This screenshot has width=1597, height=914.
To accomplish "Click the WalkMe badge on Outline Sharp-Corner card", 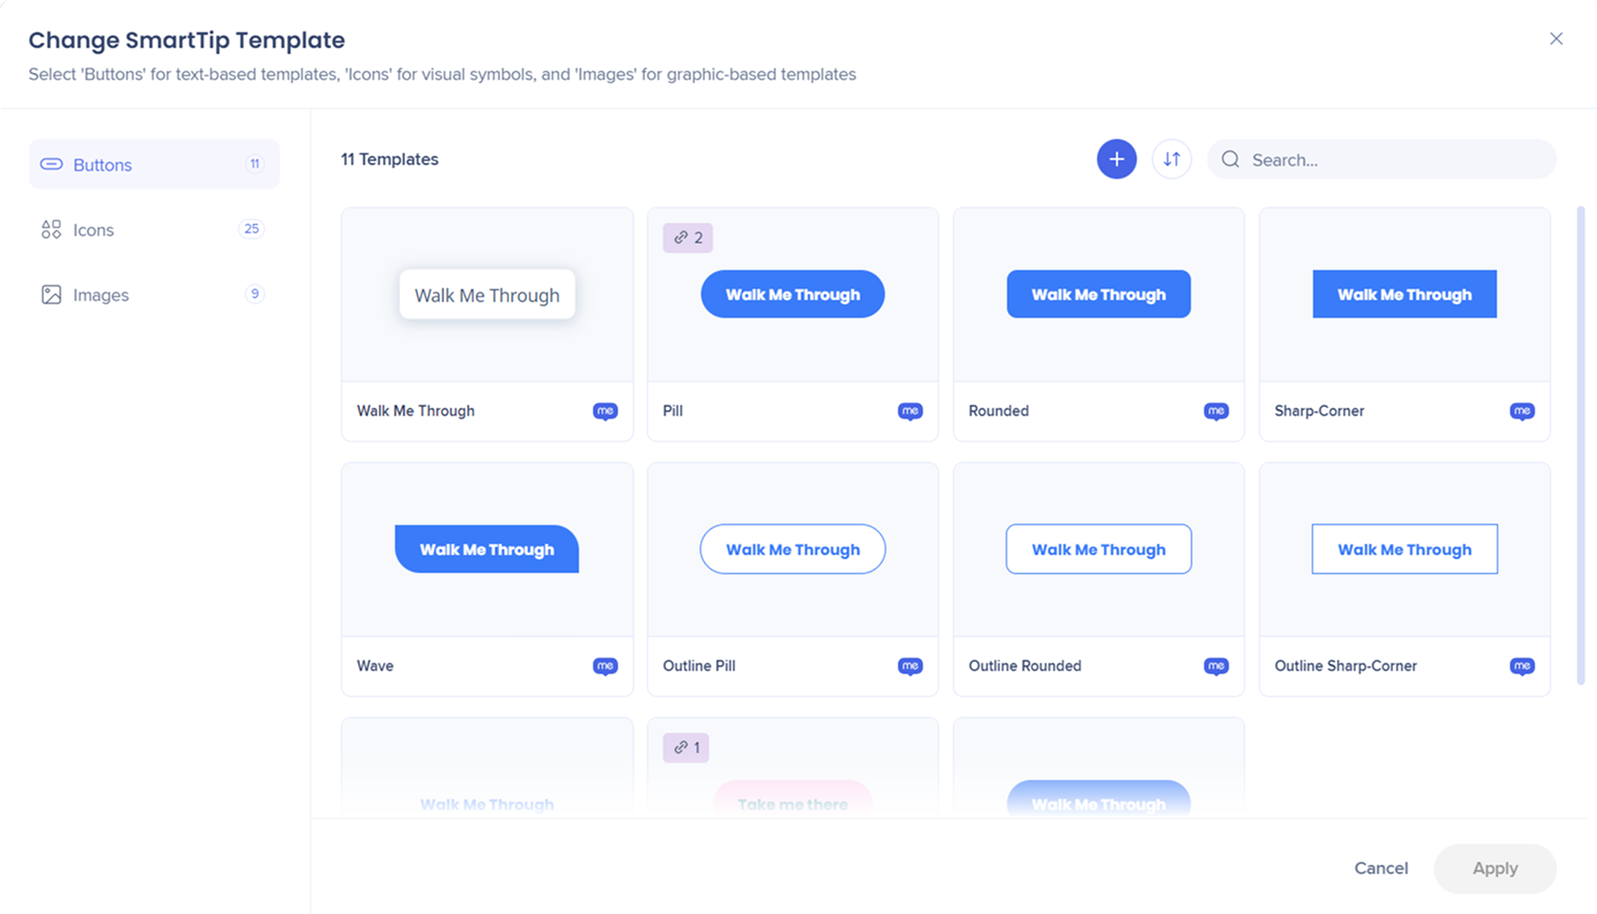I will pyautogui.click(x=1521, y=666).
